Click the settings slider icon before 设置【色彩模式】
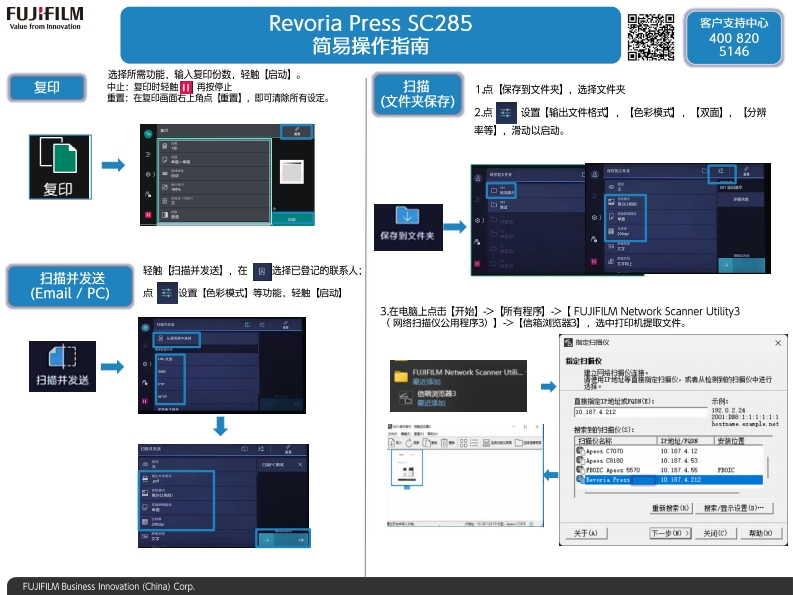Image resolution: width=793 pixels, height=595 pixels. tap(166, 293)
